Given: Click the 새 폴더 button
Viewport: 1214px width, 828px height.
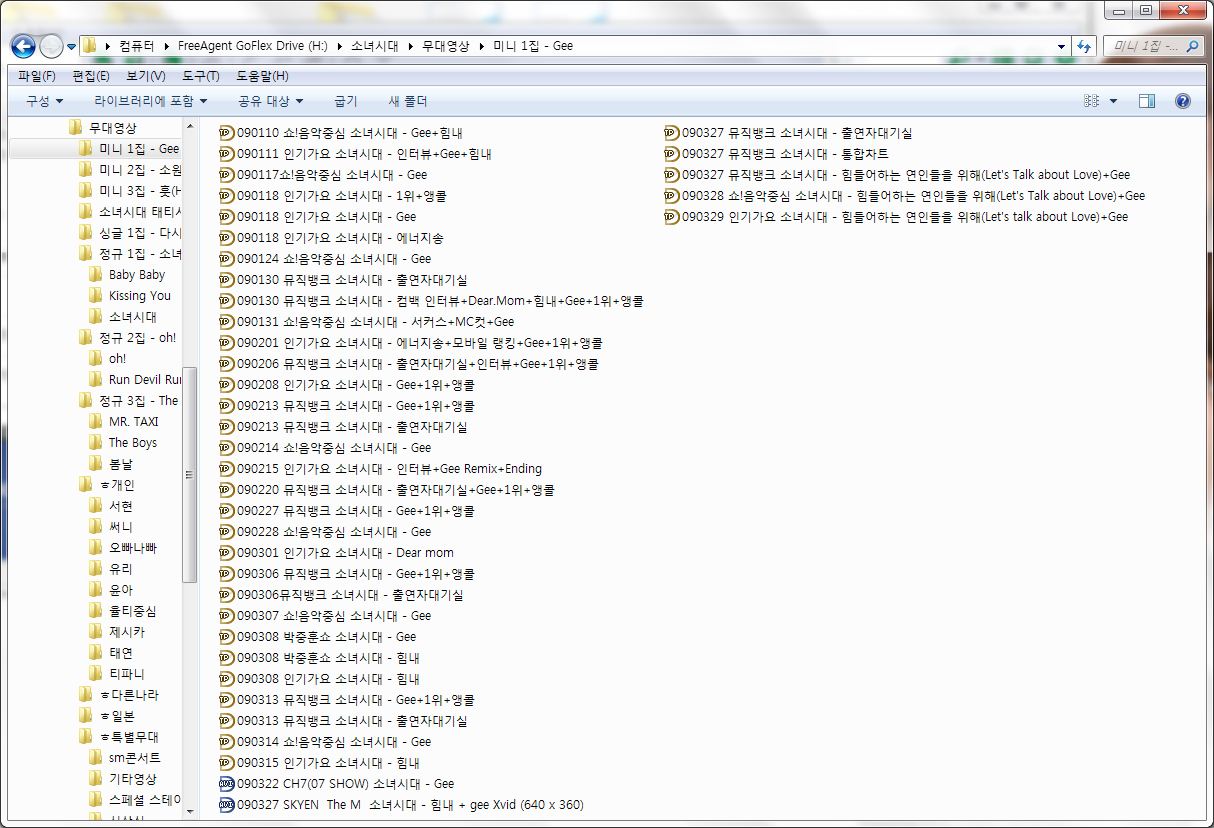Looking at the screenshot, I should (x=410, y=101).
